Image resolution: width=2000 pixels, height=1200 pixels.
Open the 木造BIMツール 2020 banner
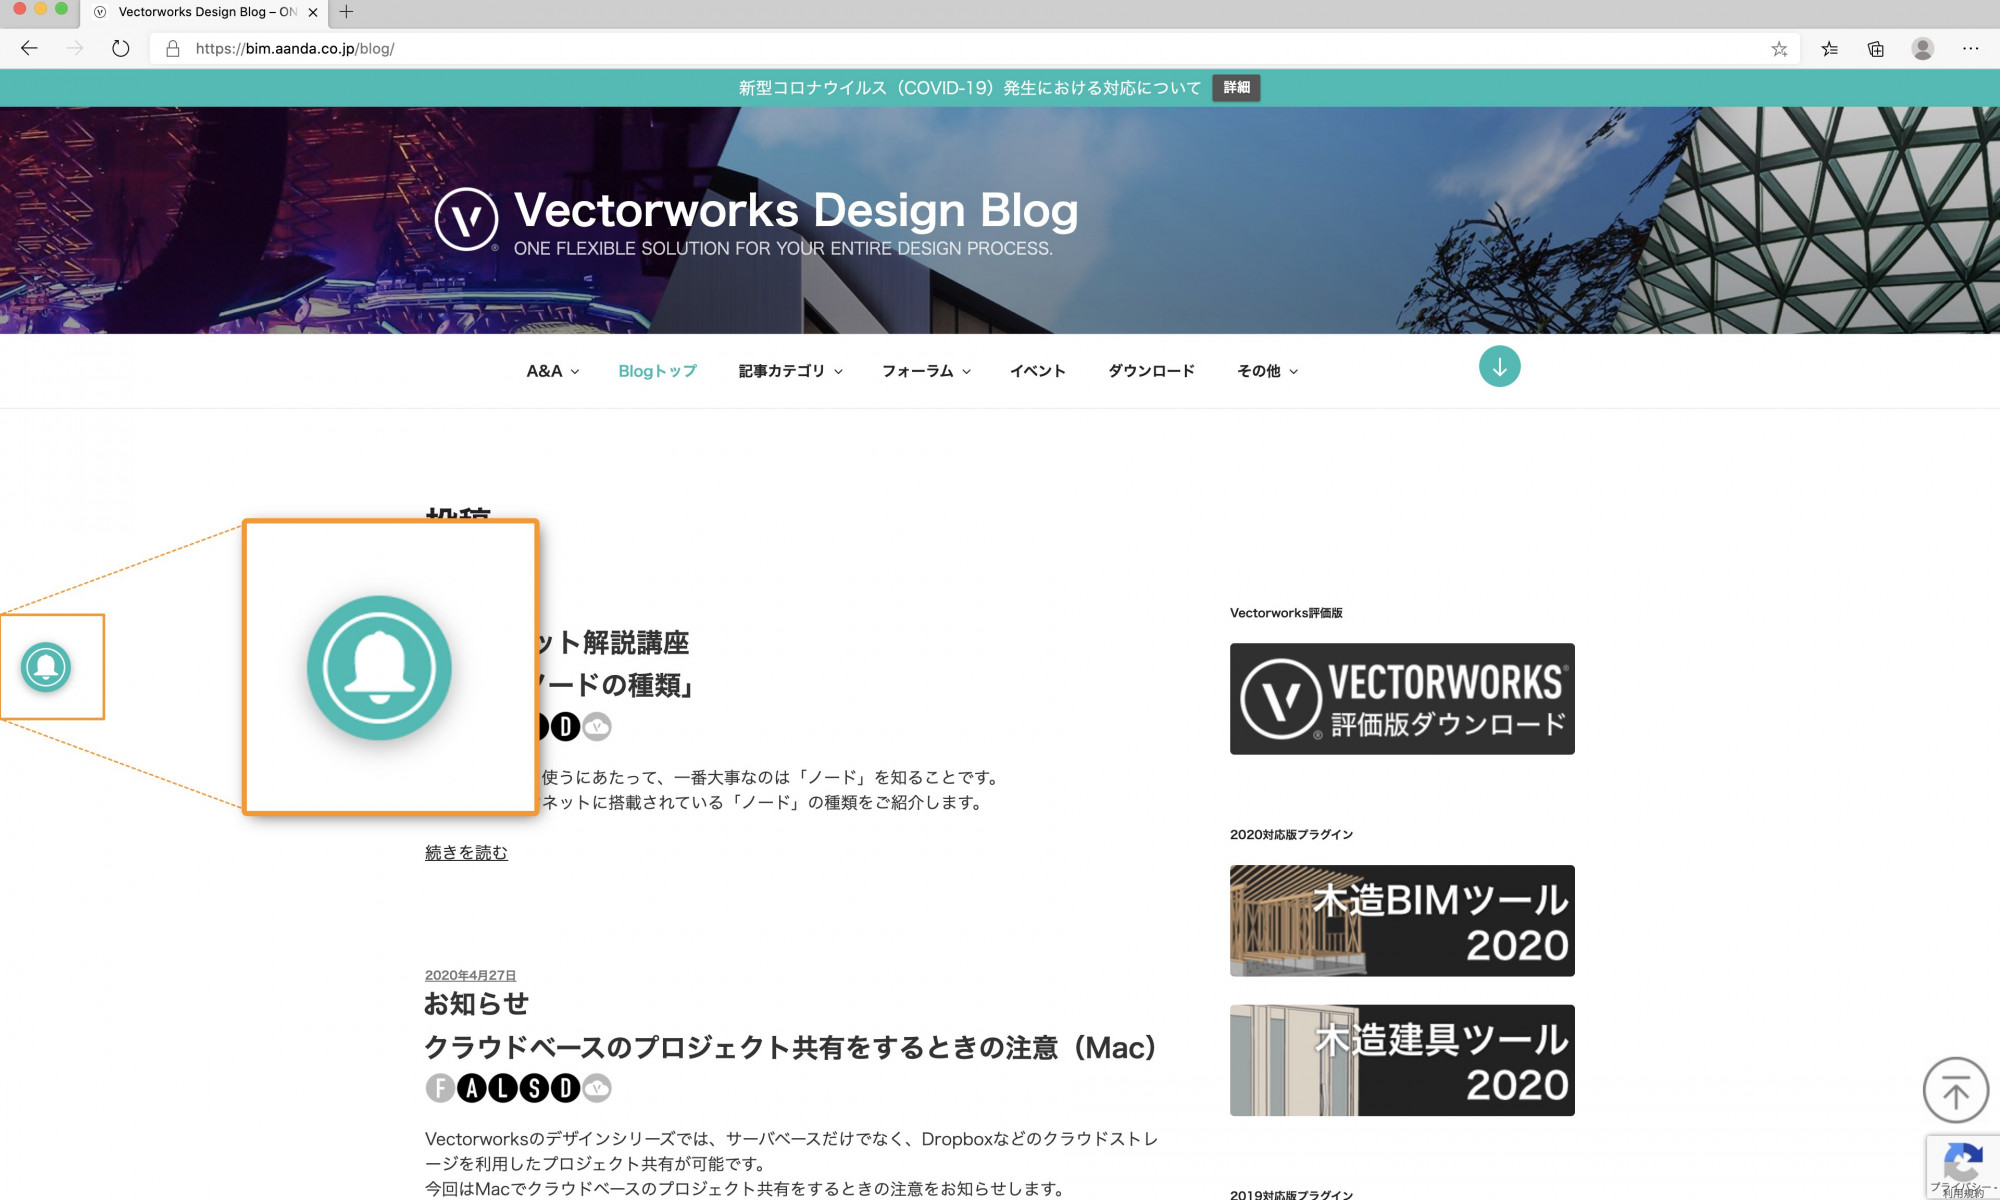[x=1402, y=921]
